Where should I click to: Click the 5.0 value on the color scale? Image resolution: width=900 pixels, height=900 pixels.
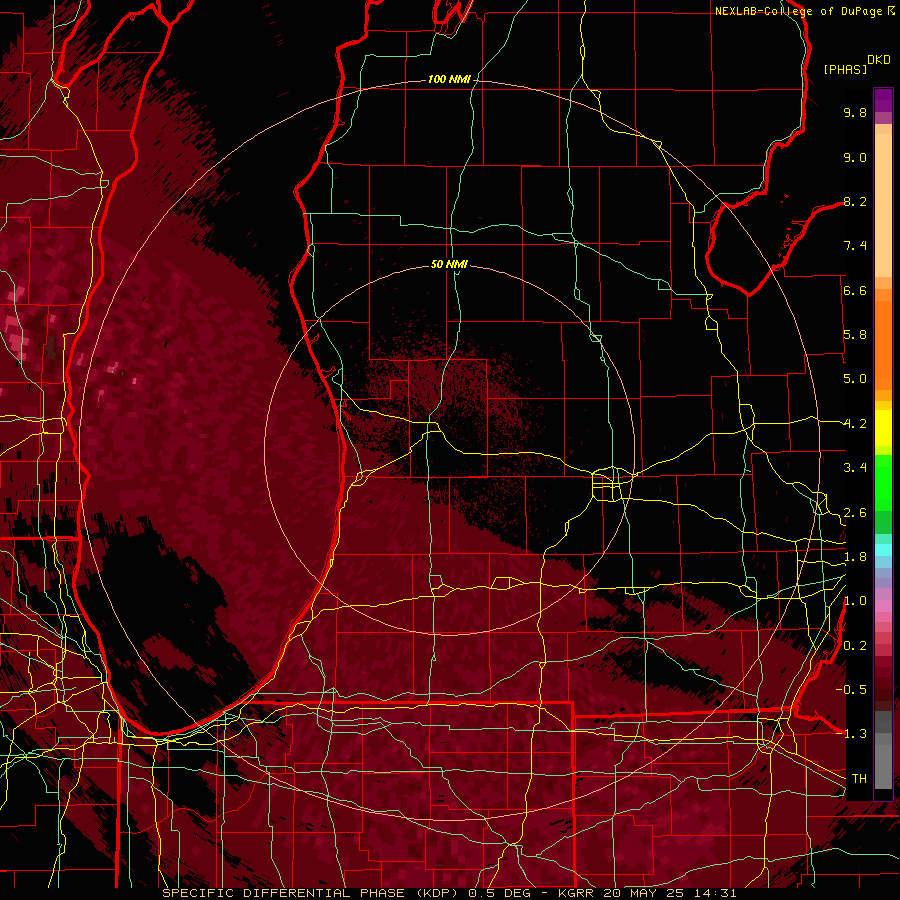pos(855,379)
